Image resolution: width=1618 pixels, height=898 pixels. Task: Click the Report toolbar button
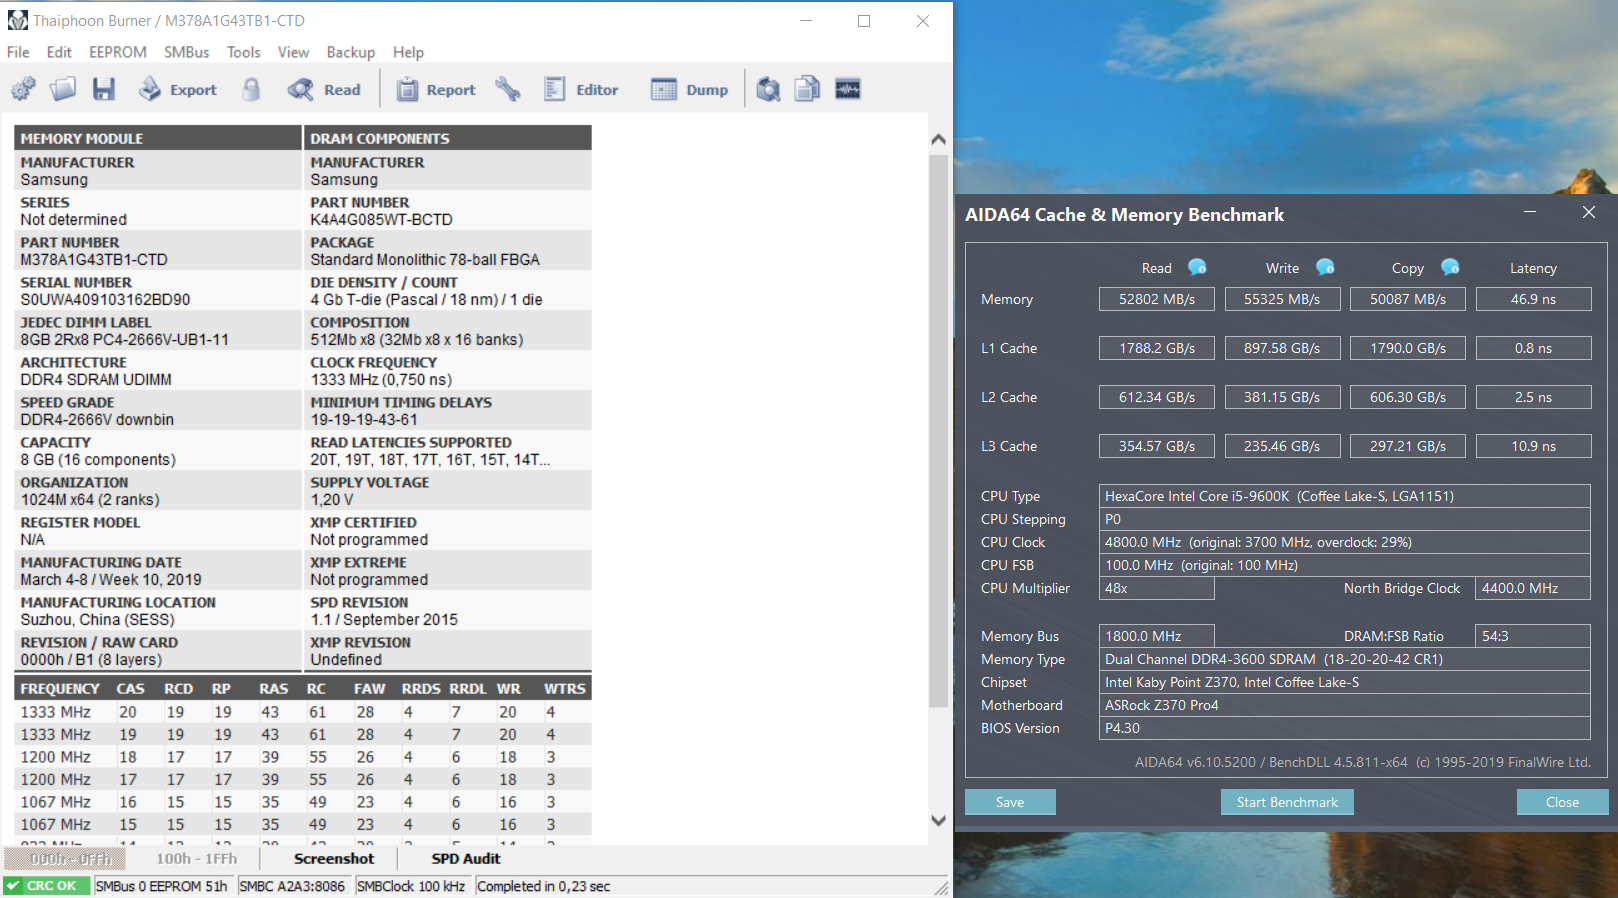[436, 89]
